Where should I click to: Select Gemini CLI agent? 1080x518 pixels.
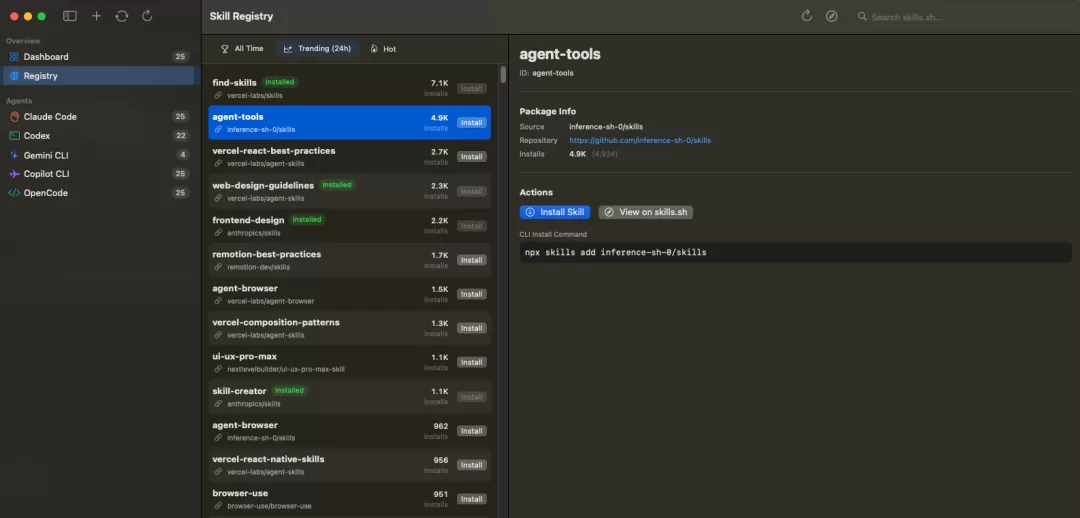click(98, 155)
